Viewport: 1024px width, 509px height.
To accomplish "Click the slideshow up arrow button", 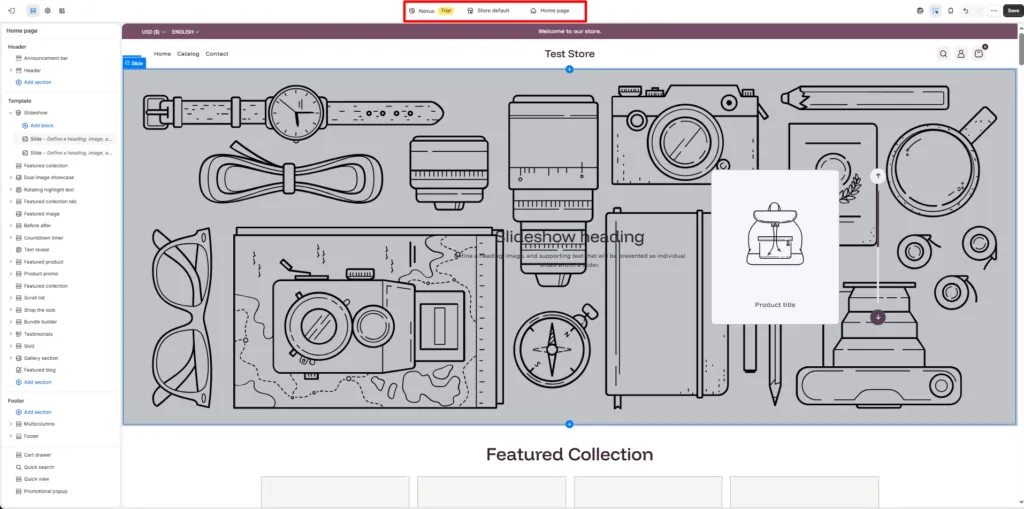I will coord(878,175).
